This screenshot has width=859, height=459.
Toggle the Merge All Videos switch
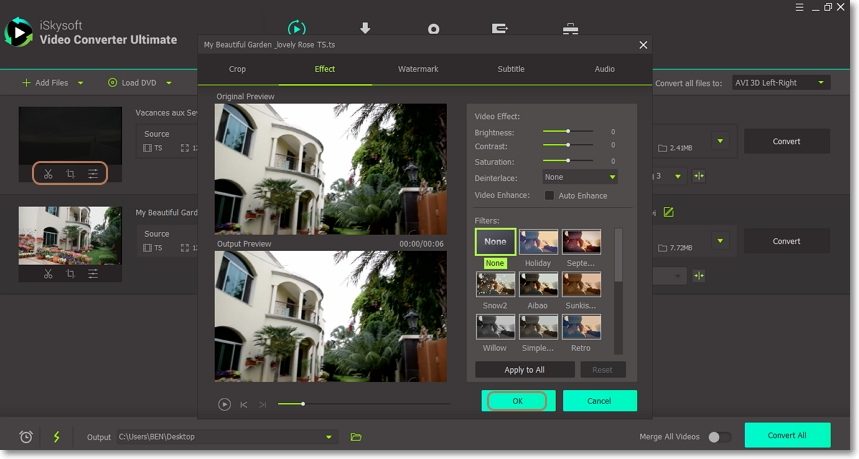[719, 437]
